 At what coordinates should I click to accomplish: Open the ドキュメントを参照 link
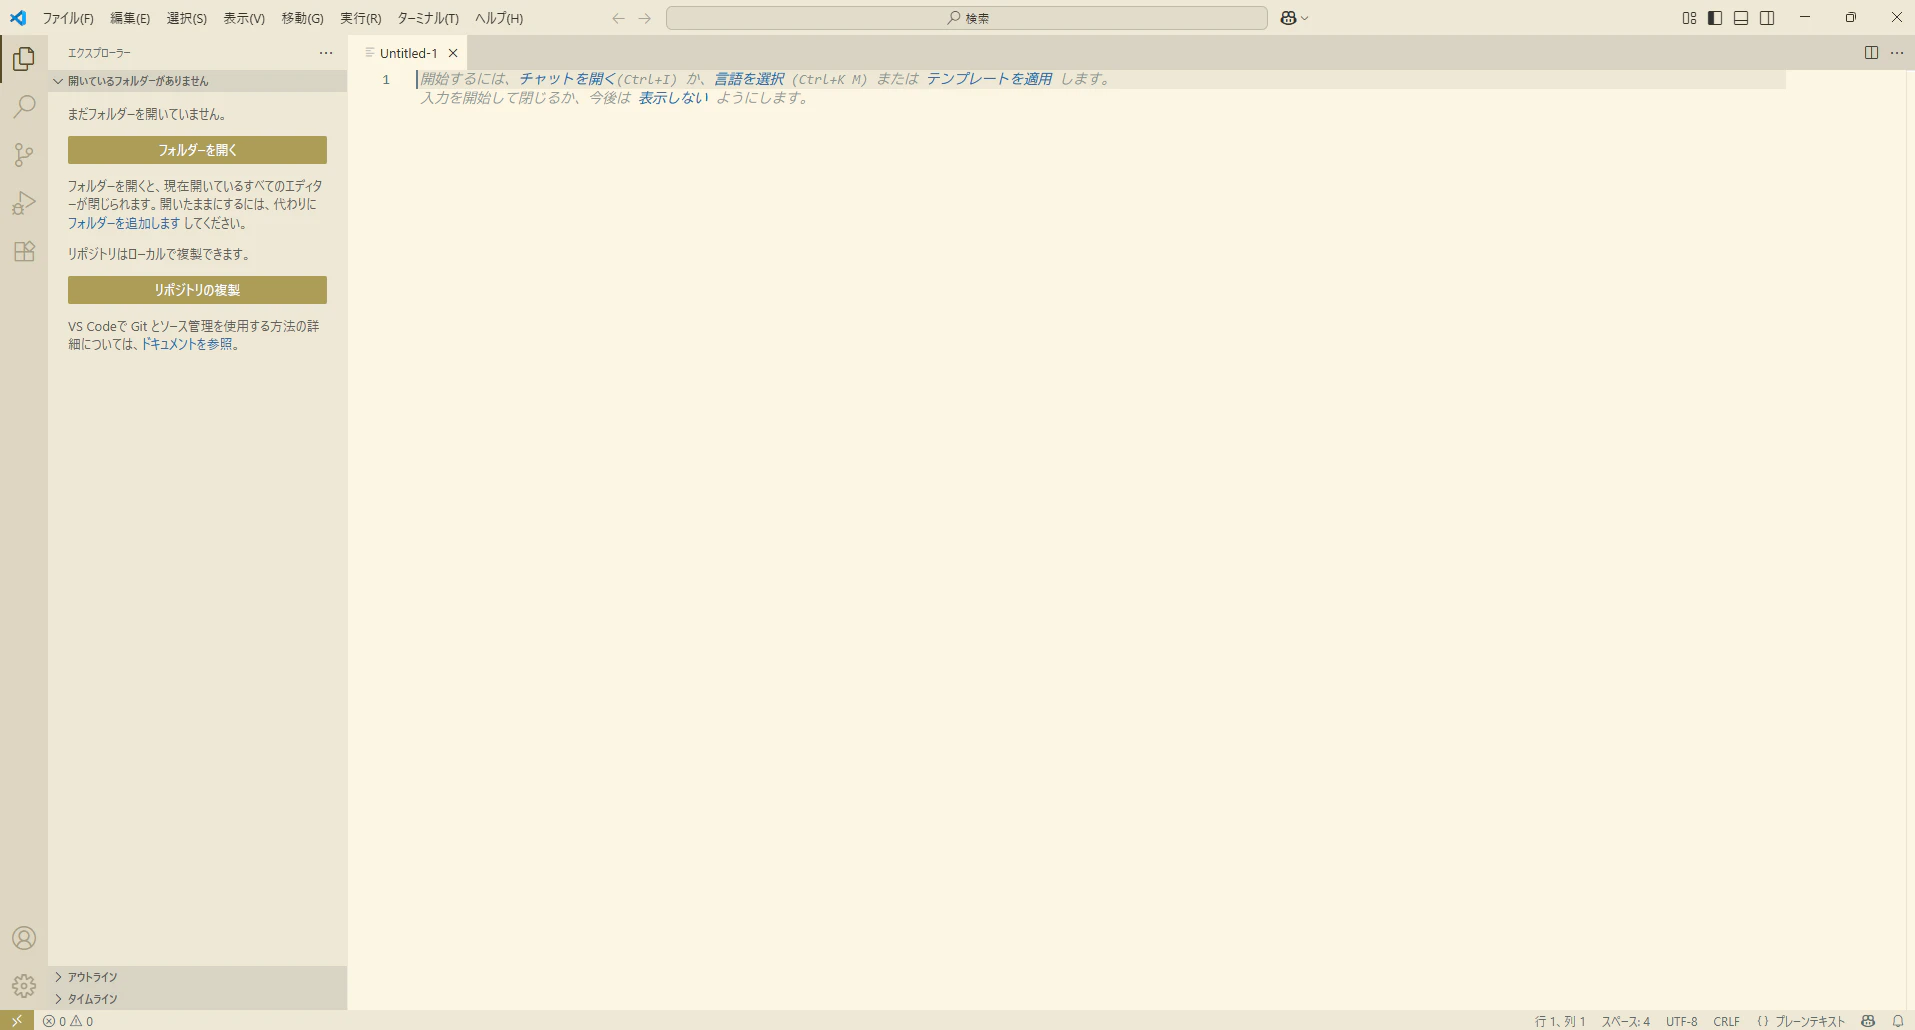(x=186, y=344)
